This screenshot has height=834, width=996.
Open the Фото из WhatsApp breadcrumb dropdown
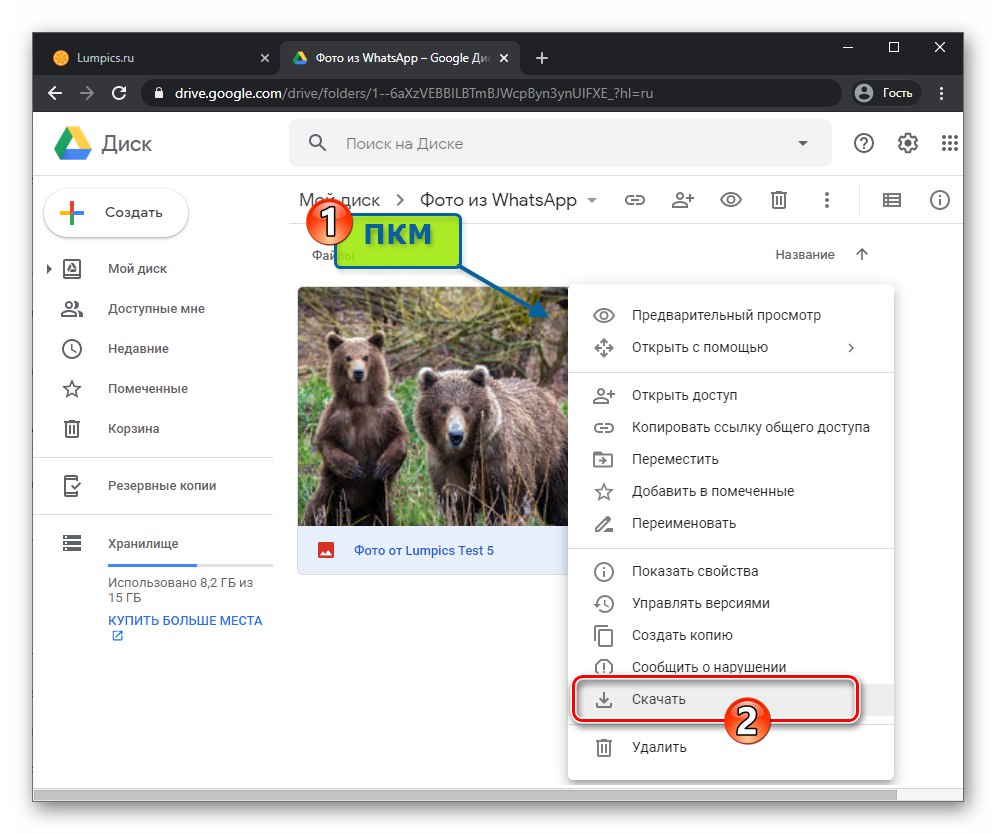592,200
